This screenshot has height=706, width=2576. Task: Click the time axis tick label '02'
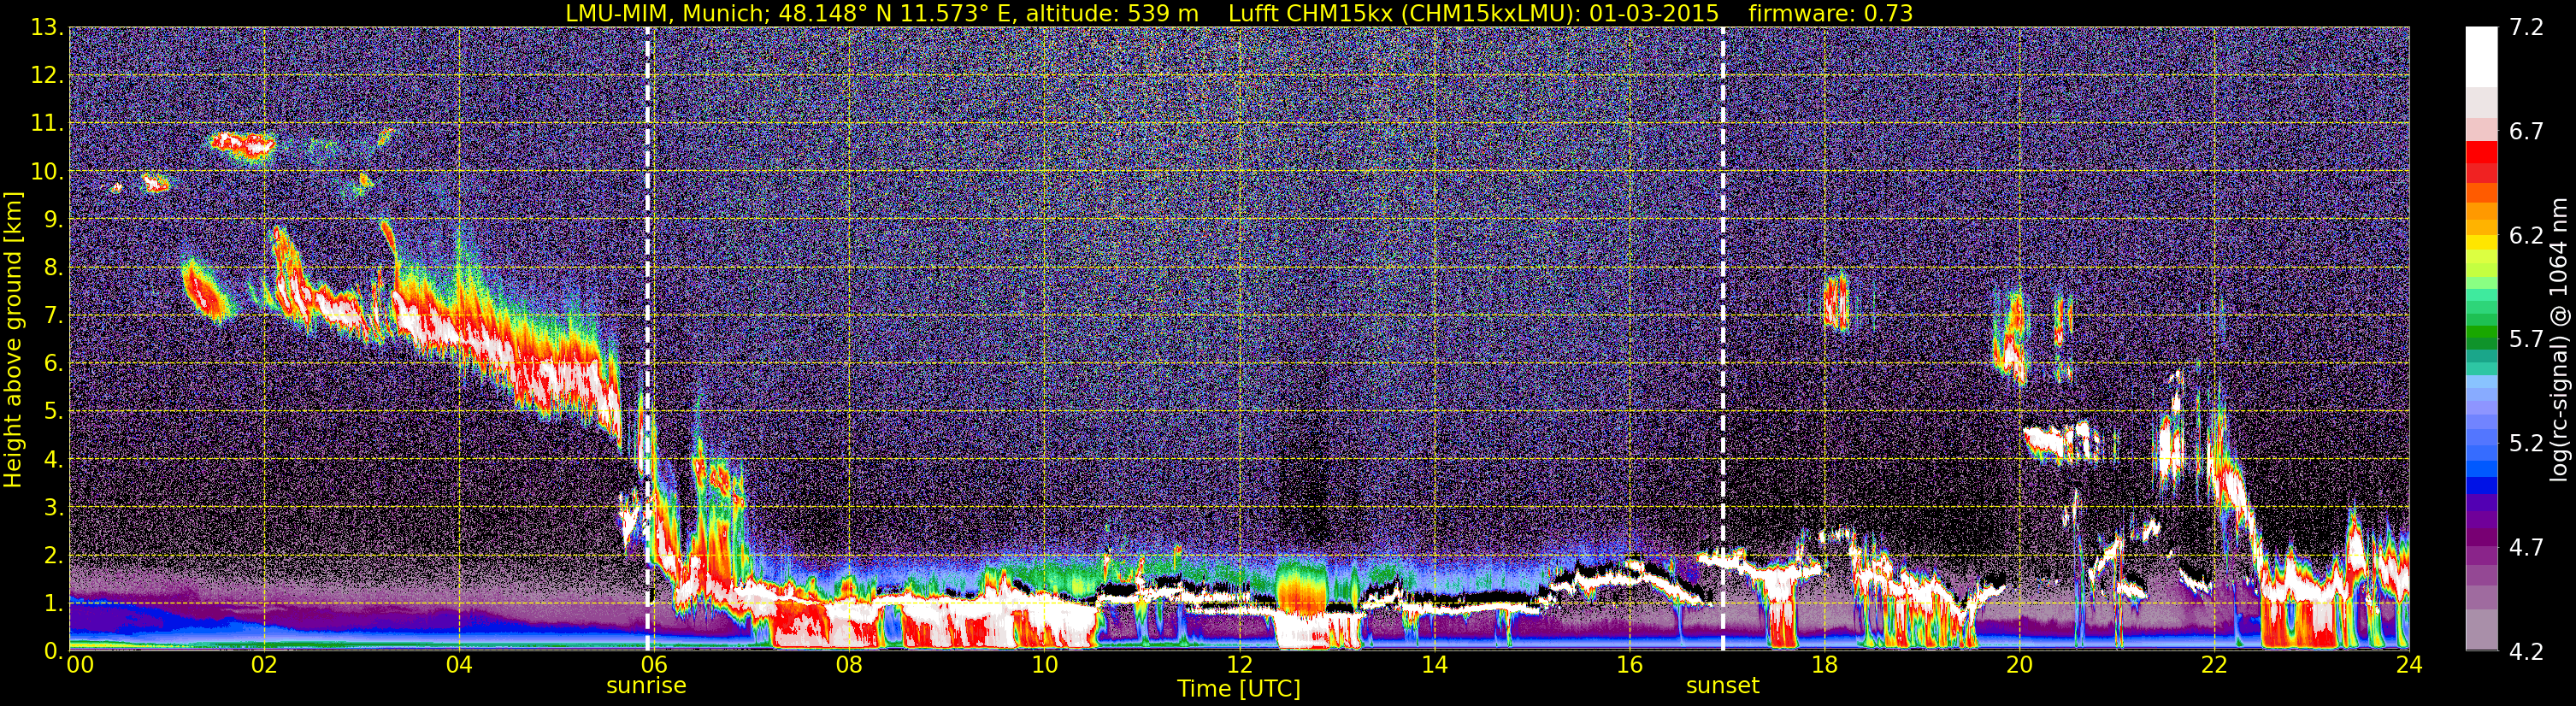coord(263,665)
